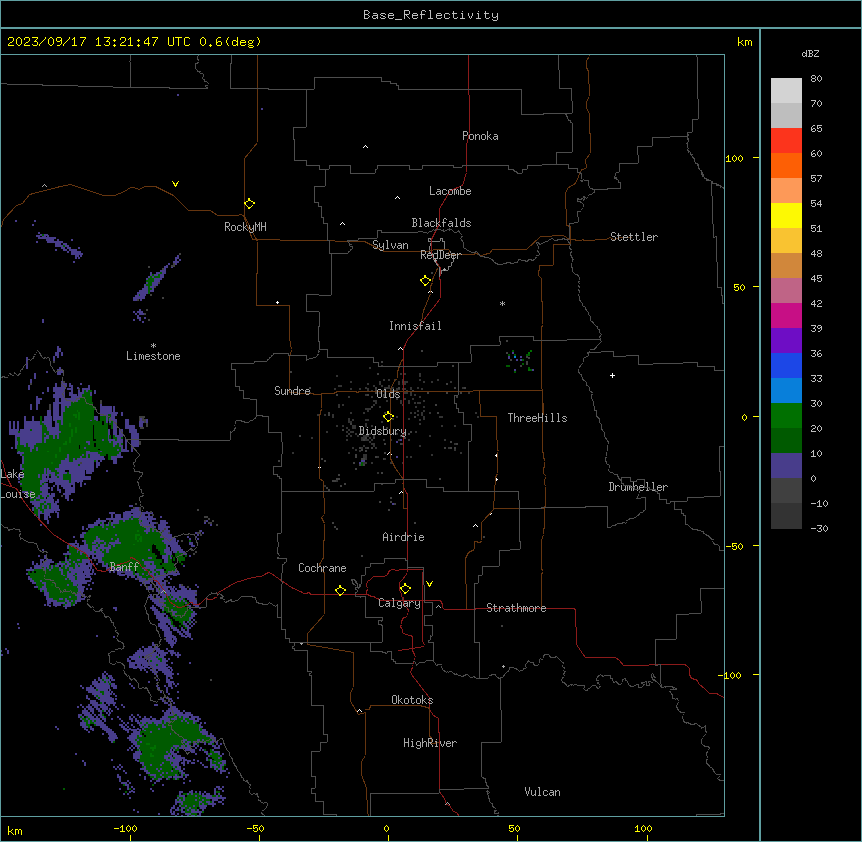Click the yellow V marker northwest of RockyMH

click(x=175, y=184)
